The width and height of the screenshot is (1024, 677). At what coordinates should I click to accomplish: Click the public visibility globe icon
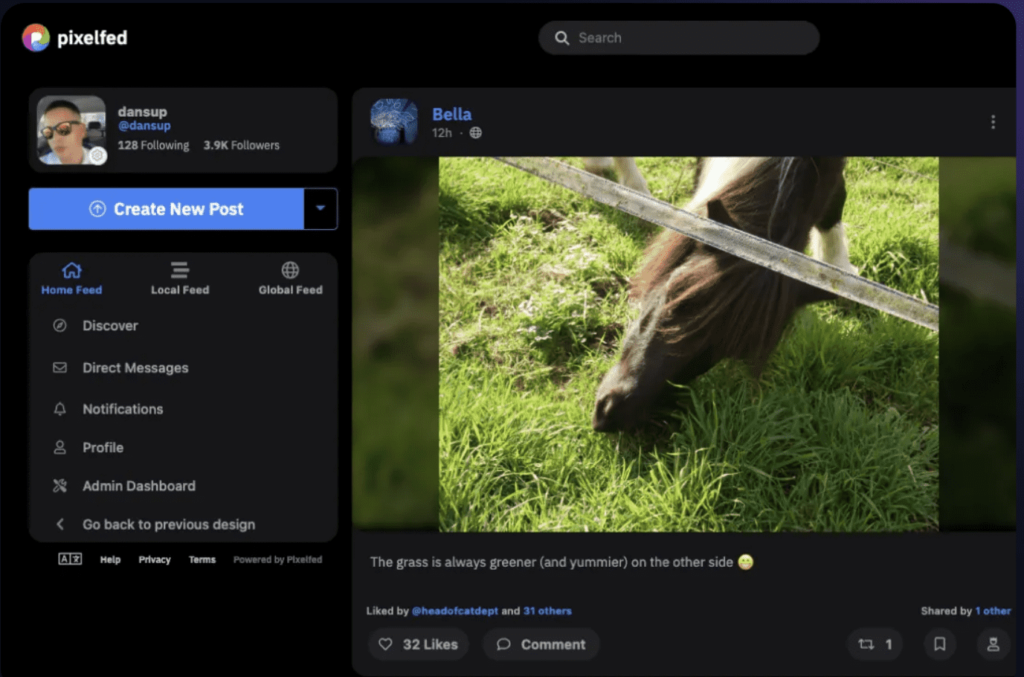pos(475,133)
